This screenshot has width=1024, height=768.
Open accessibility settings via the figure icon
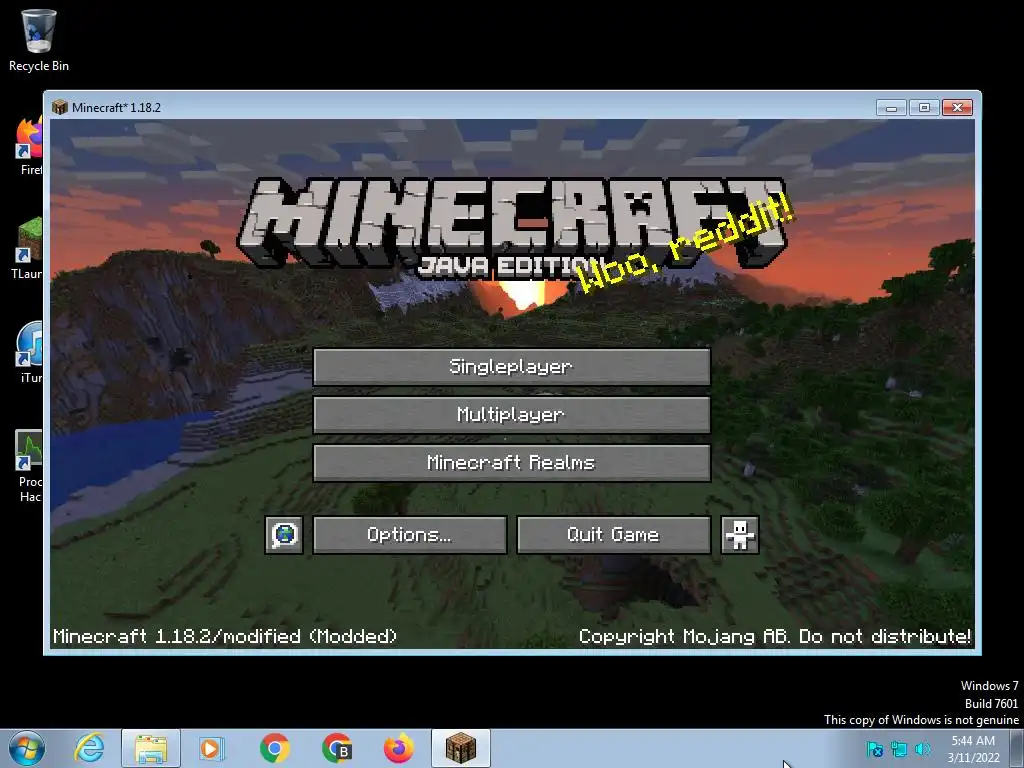tap(739, 535)
